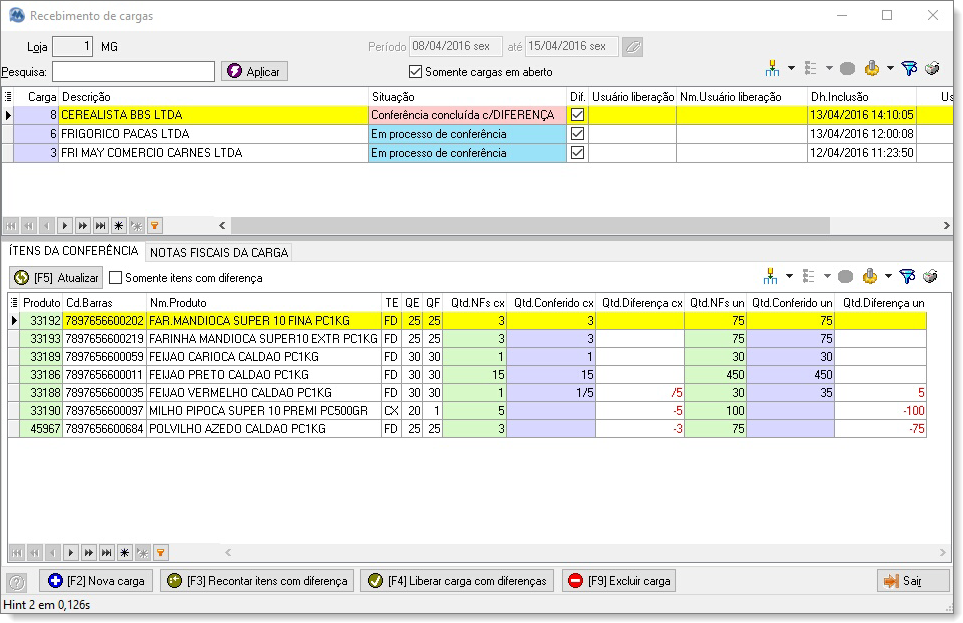Select POLVILHO AZEDO CALDAO PC1KG item
Image resolution: width=963 pixels, height=623 pixels.
tap(467, 429)
